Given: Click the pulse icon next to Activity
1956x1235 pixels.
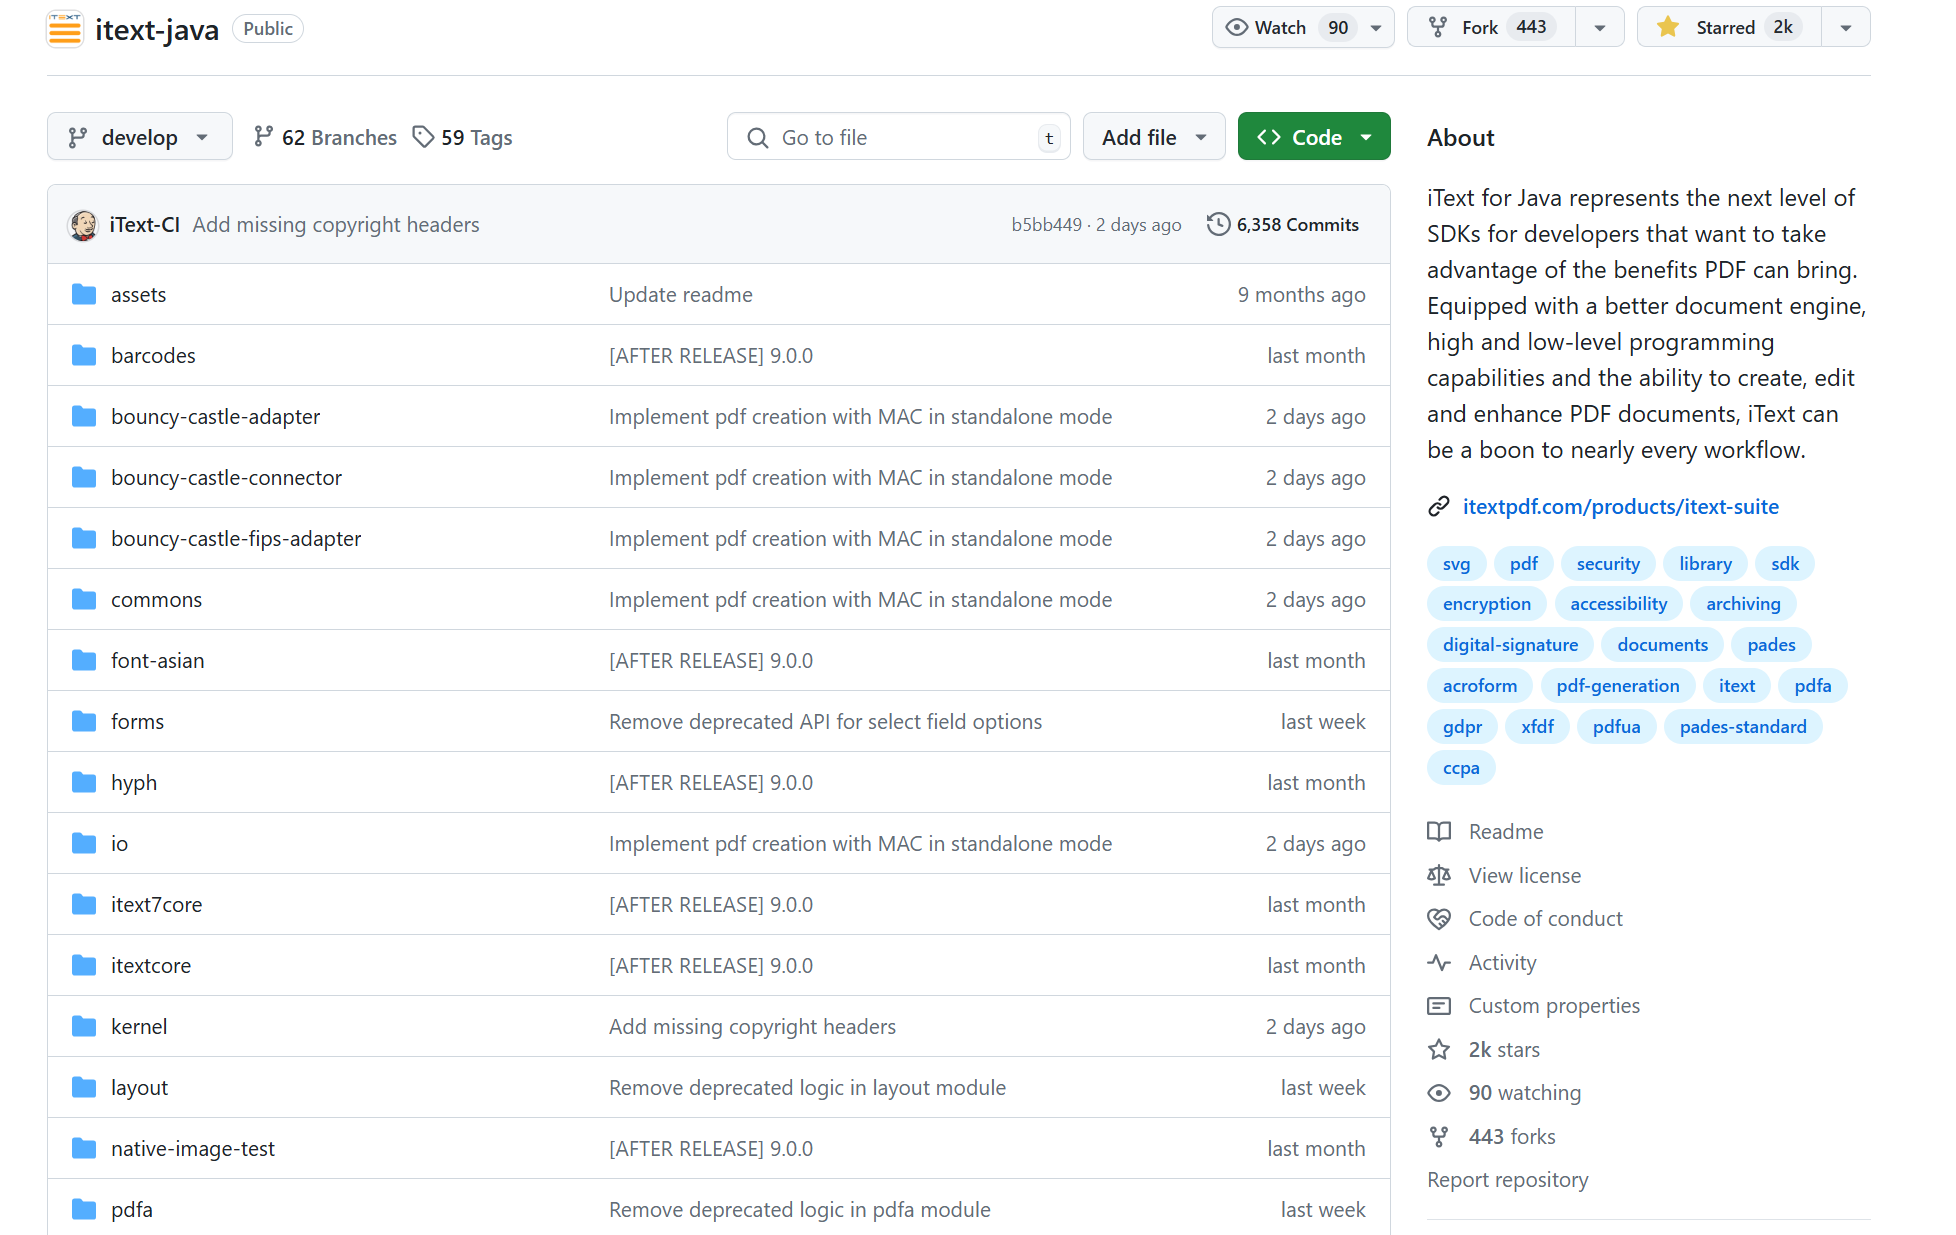Looking at the screenshot, I should (1439, 963).
